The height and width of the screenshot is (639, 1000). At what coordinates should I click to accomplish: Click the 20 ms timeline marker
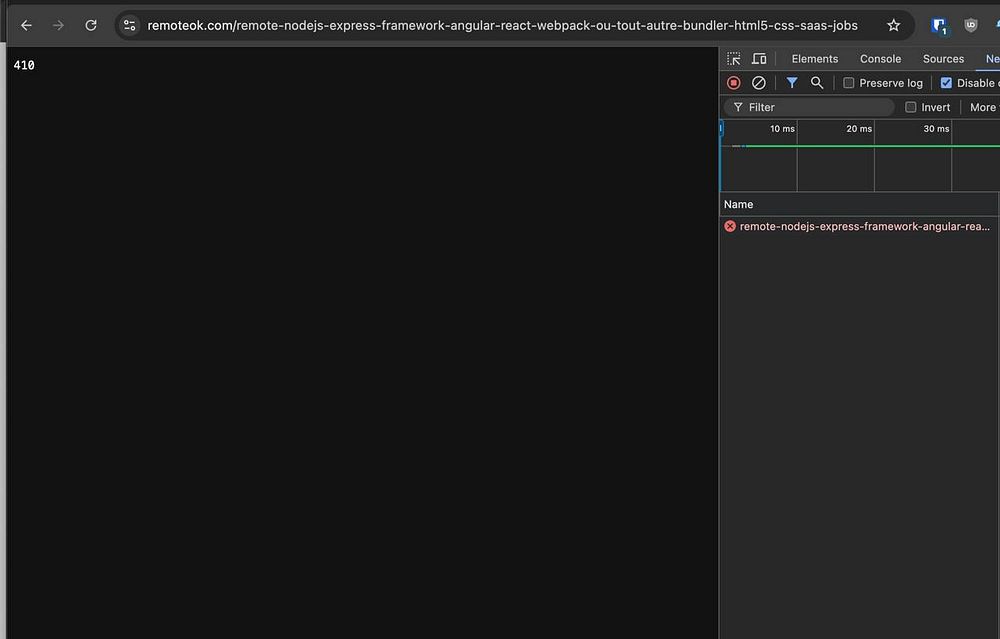[x=859, y=129]
